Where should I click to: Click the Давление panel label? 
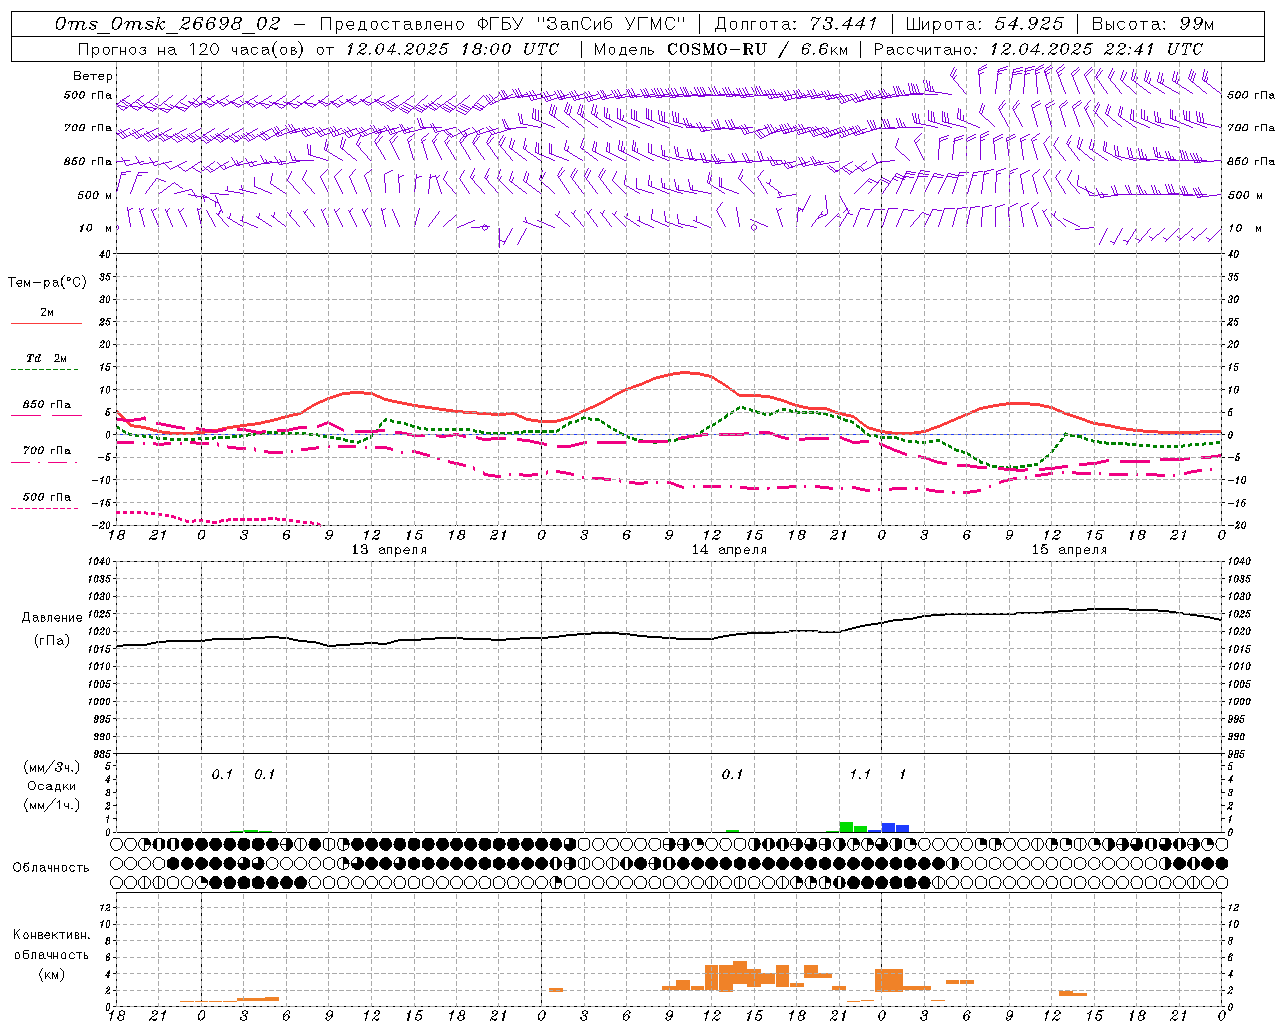pos(52,618)
